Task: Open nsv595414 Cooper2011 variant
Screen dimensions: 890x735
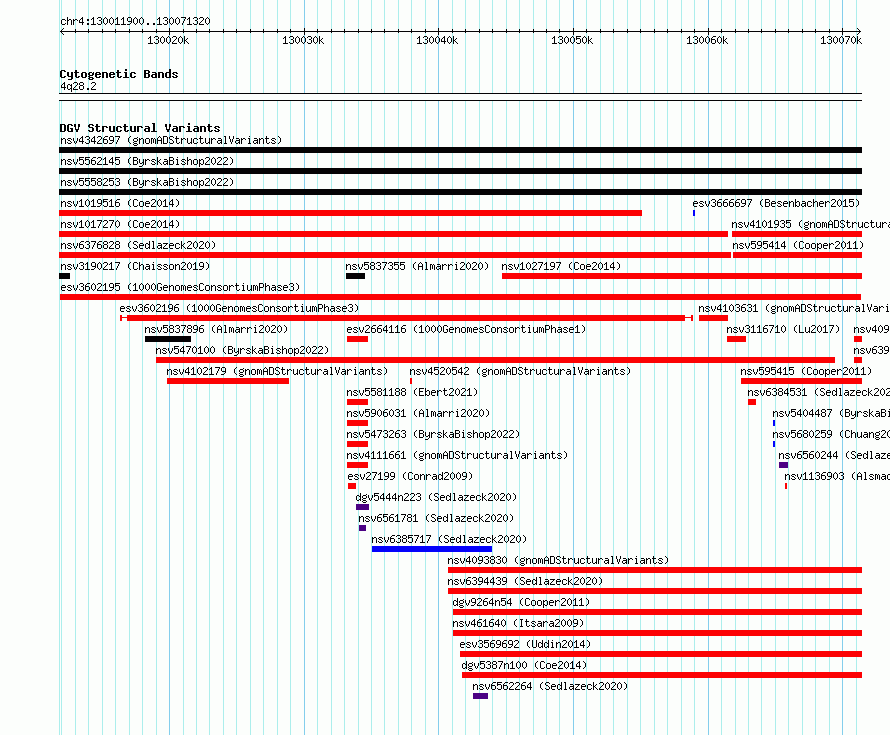Action: 797,245
